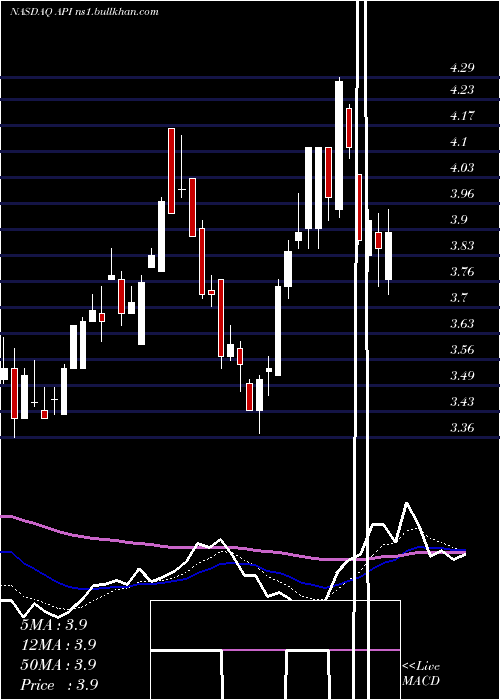Click the 3.36 price axis label
This screenshot has width=500, height=700.
pos(462,427)
